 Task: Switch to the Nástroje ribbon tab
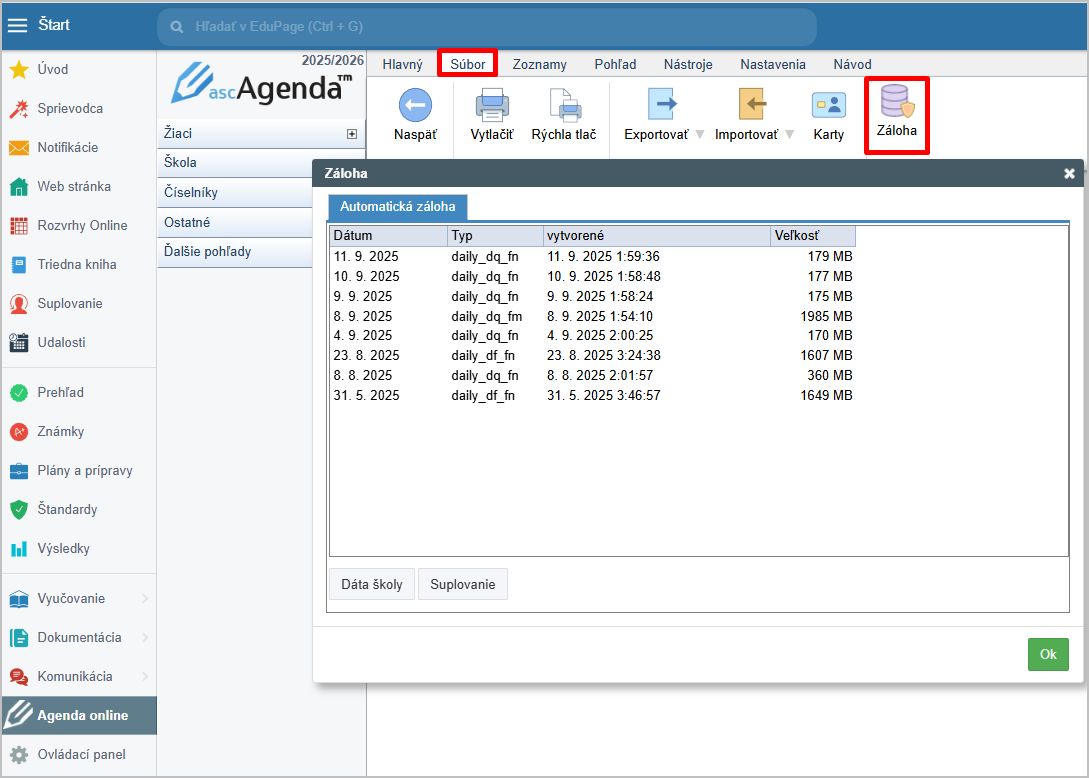[688, 64]
